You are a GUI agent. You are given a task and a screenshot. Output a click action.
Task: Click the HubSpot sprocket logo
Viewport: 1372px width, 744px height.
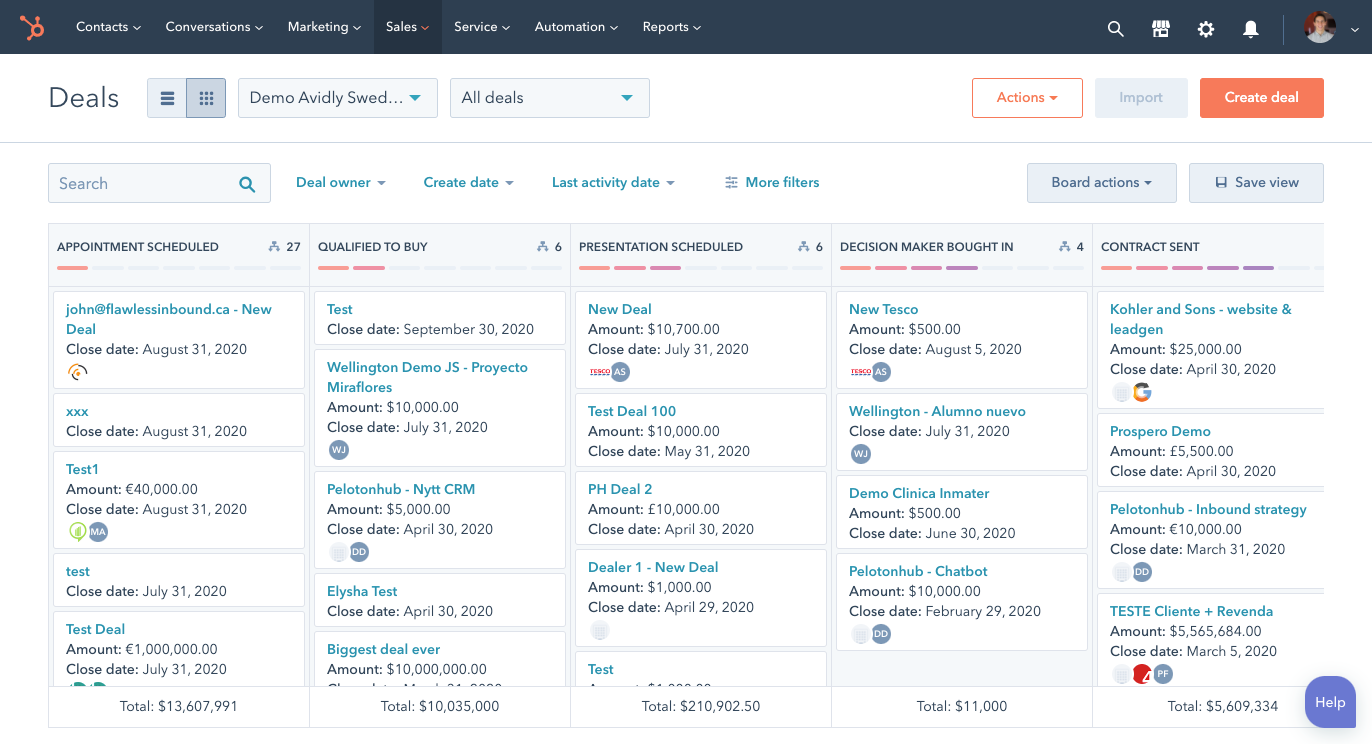(33, 27)
